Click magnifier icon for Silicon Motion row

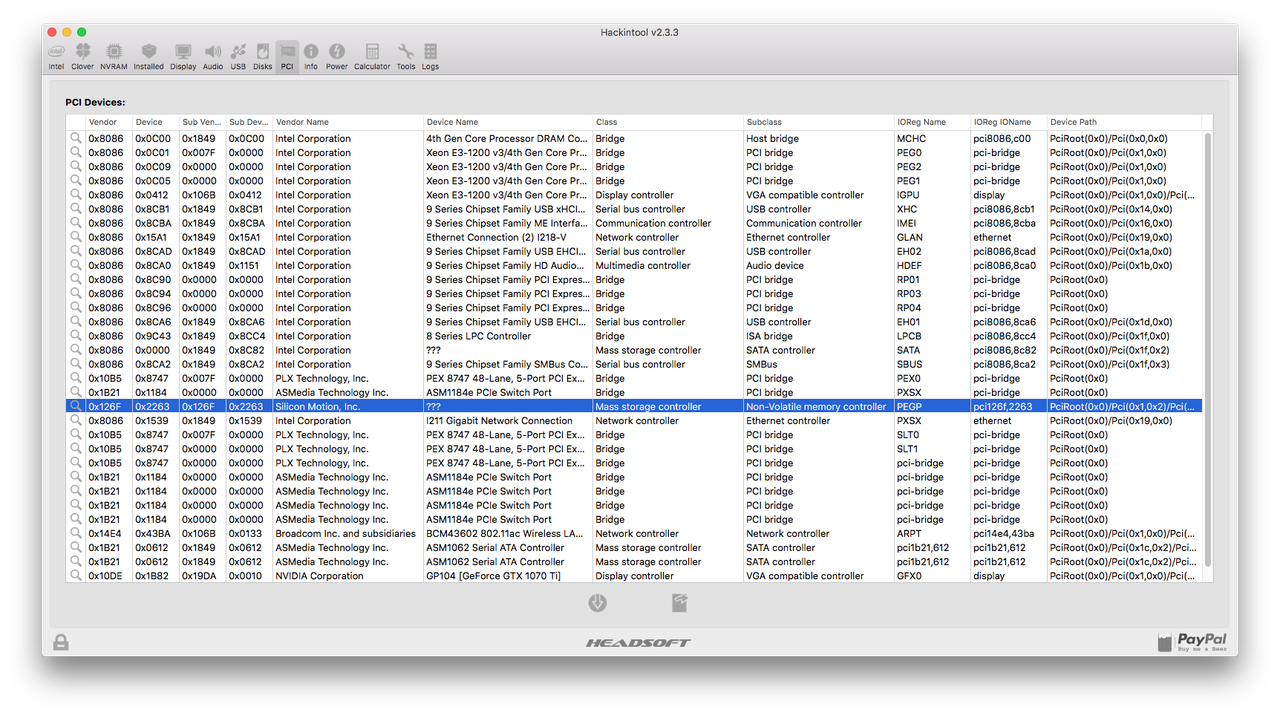[x=75, y=407]
